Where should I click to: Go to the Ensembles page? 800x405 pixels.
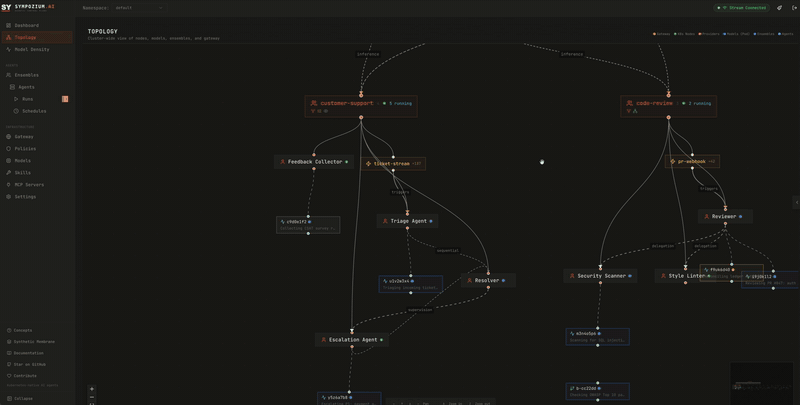point(37,75)
